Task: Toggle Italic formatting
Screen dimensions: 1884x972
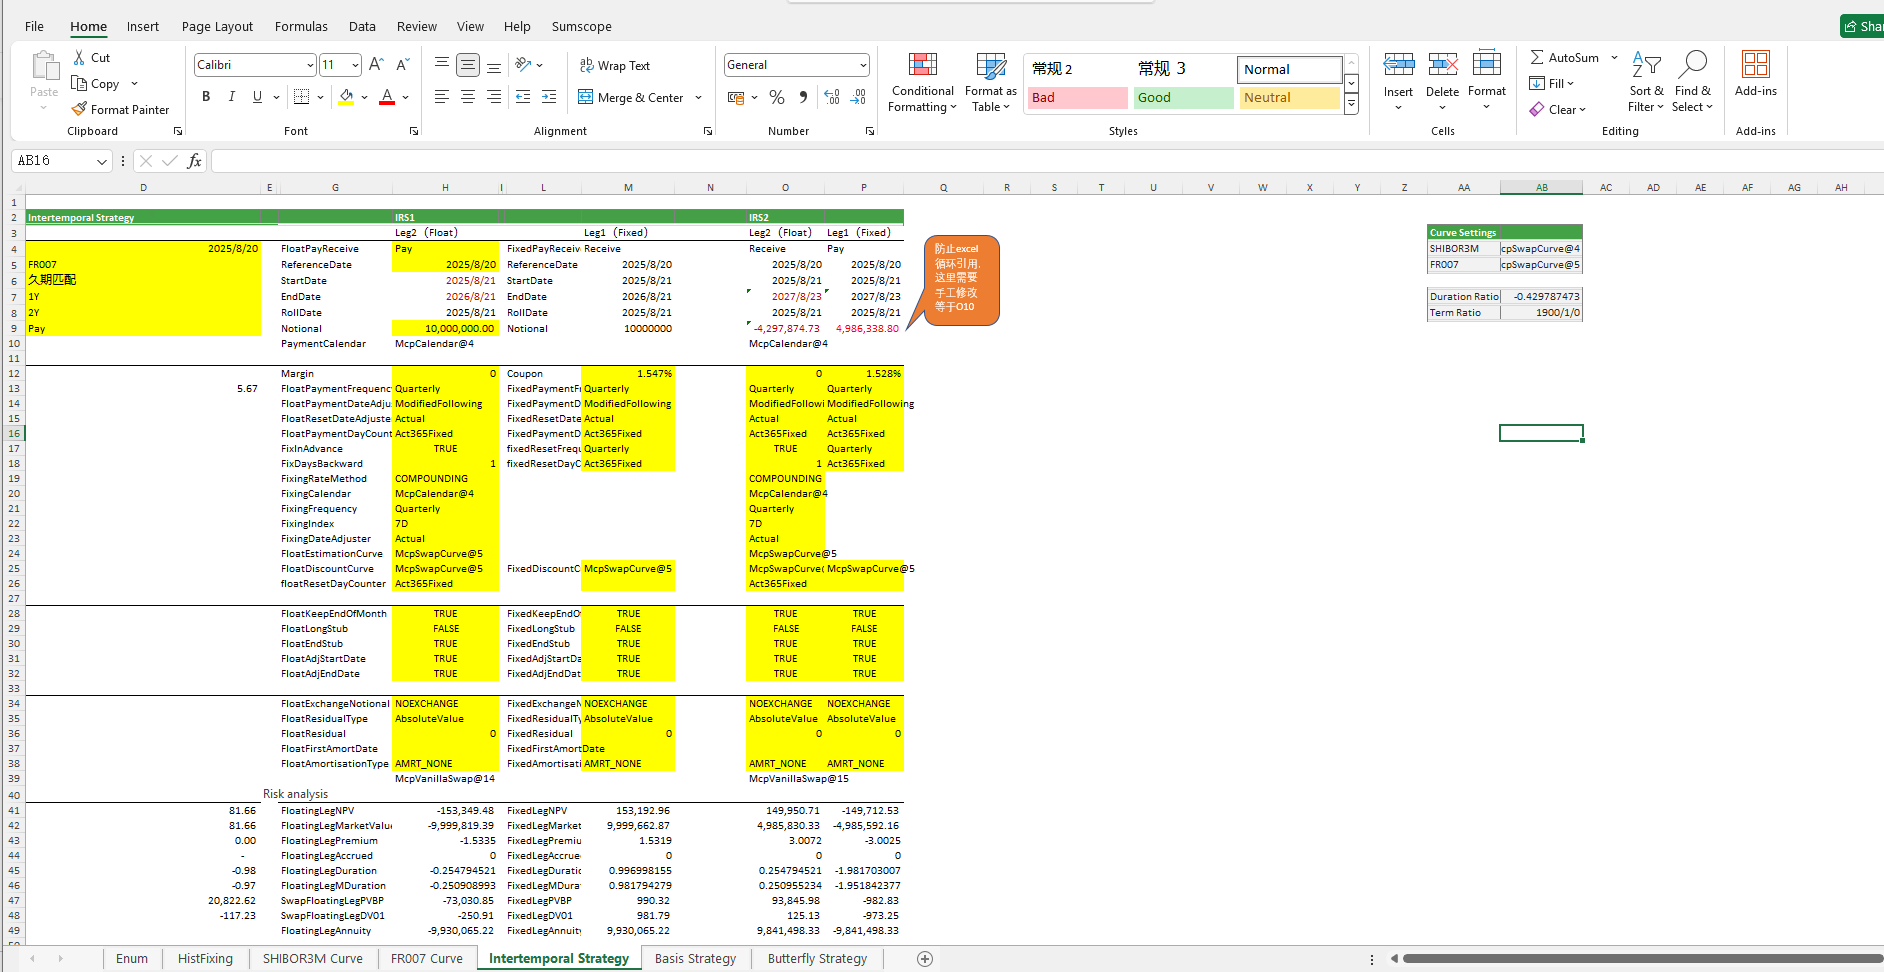Action: pos(232,97)
